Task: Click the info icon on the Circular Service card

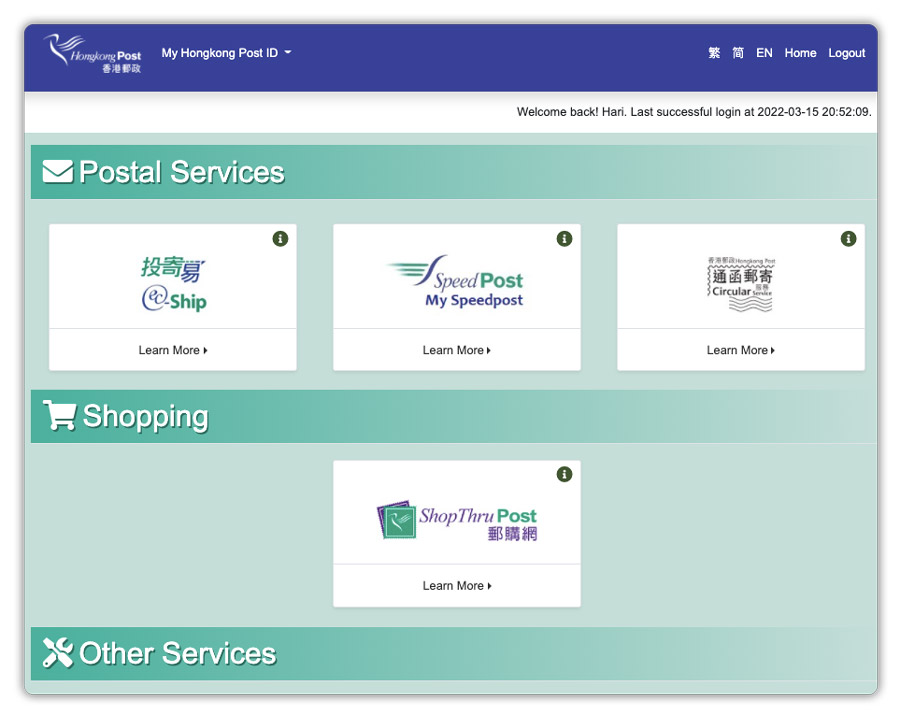Action: pos(848,239)
